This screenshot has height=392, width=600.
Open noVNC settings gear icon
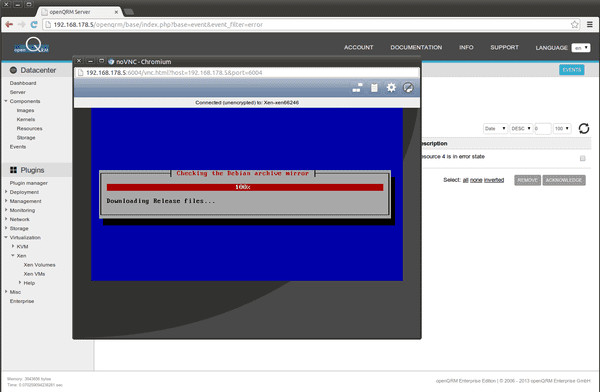point(391,88)
